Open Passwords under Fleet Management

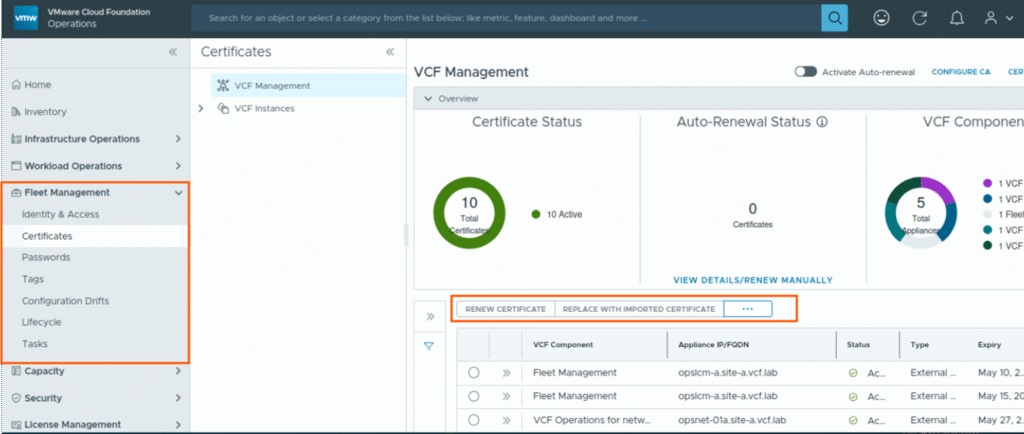click(46, 257)
